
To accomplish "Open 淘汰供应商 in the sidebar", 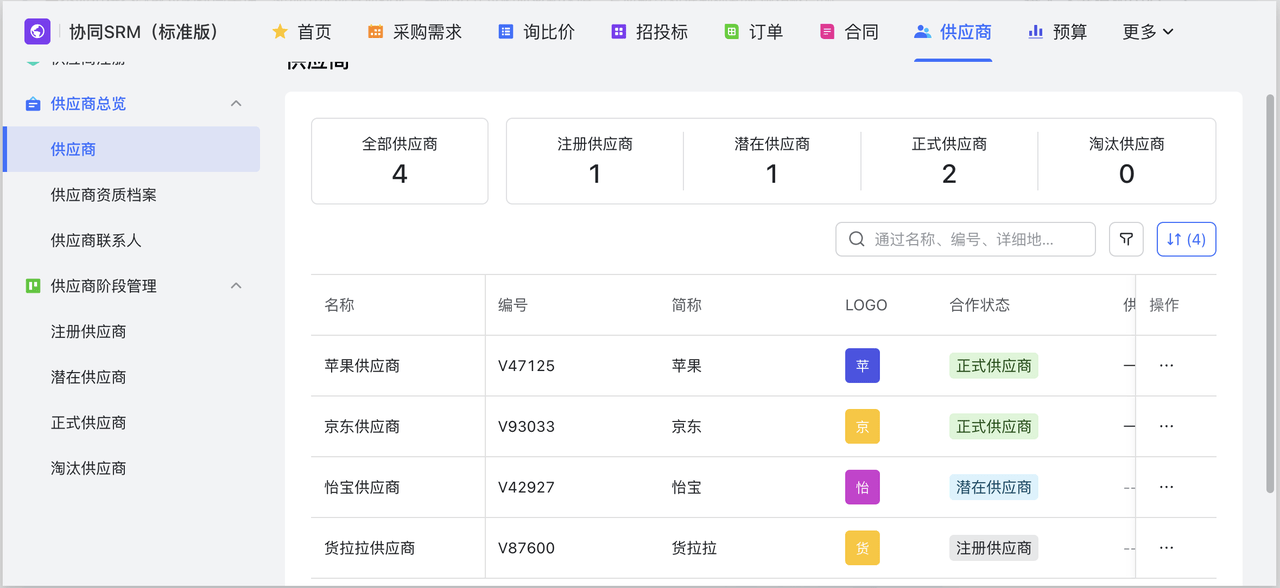I will coord(88,468).
